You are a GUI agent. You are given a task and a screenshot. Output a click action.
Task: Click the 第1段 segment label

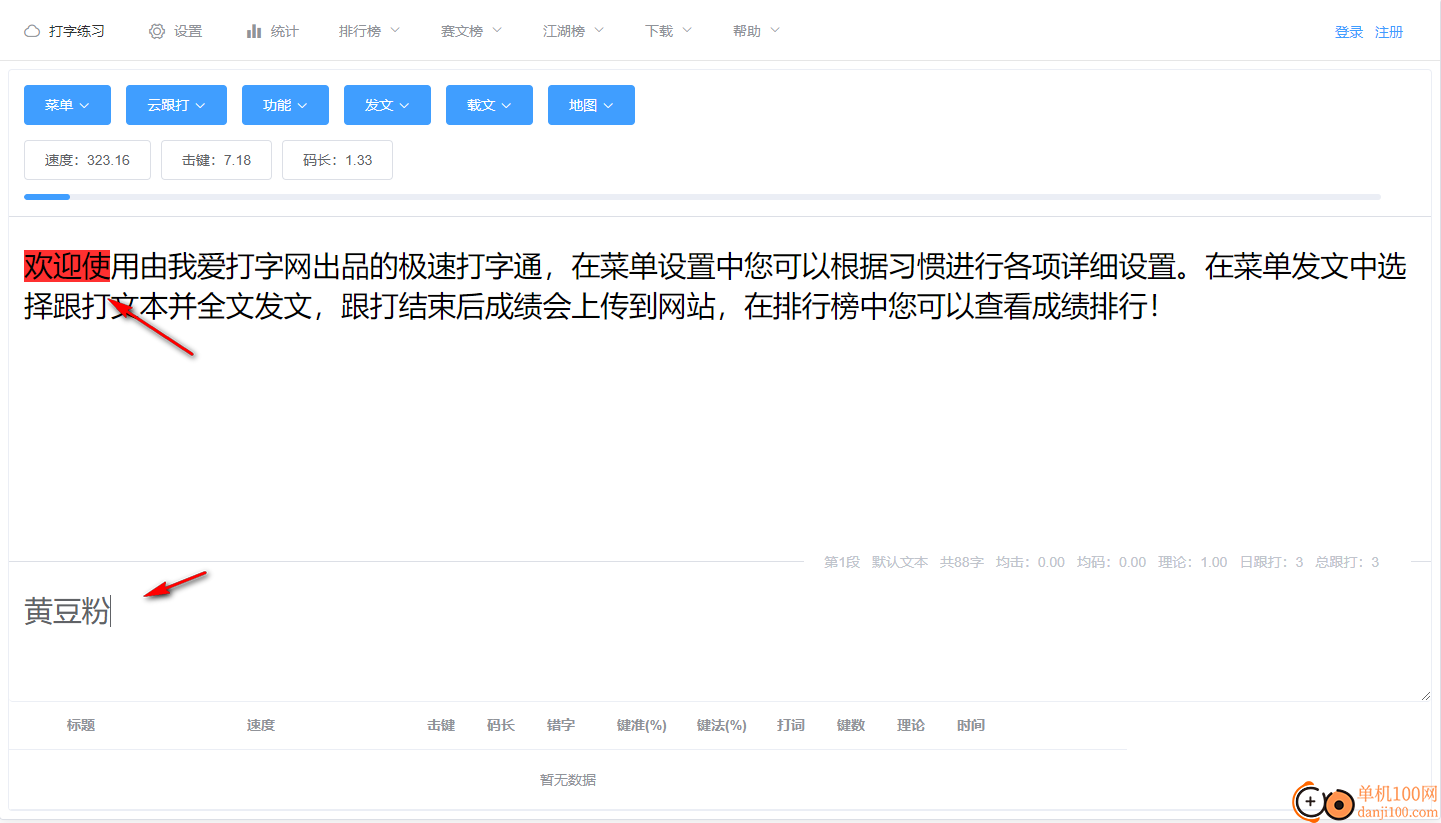click(x=842, y=562)
